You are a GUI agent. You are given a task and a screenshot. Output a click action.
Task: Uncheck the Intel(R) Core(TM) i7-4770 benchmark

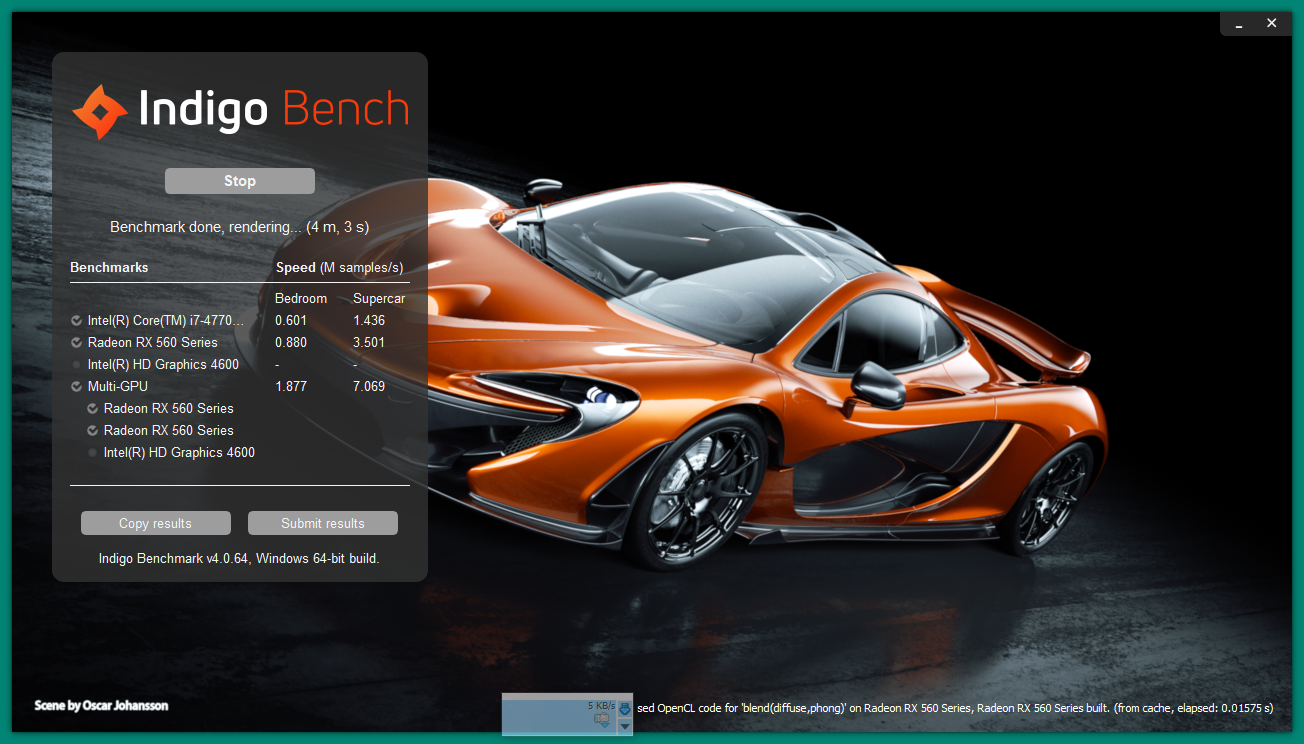pyautogui.click(x=77, y=321)
